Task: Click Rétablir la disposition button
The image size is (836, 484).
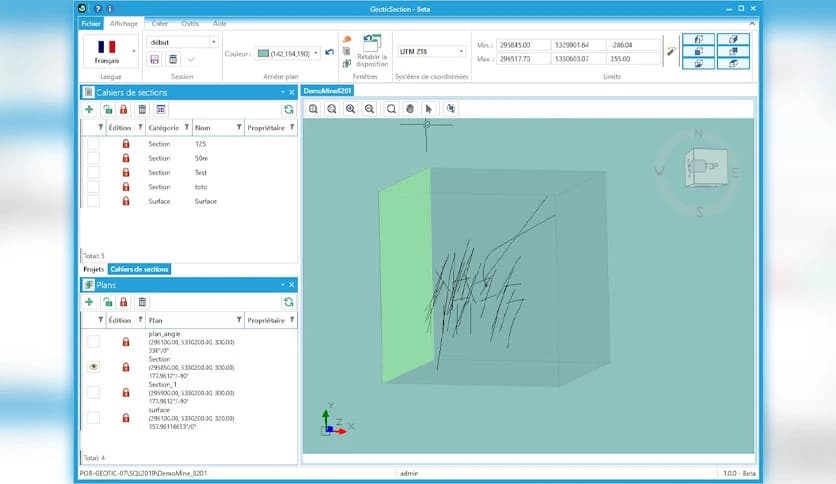Action: pos(373,50)
